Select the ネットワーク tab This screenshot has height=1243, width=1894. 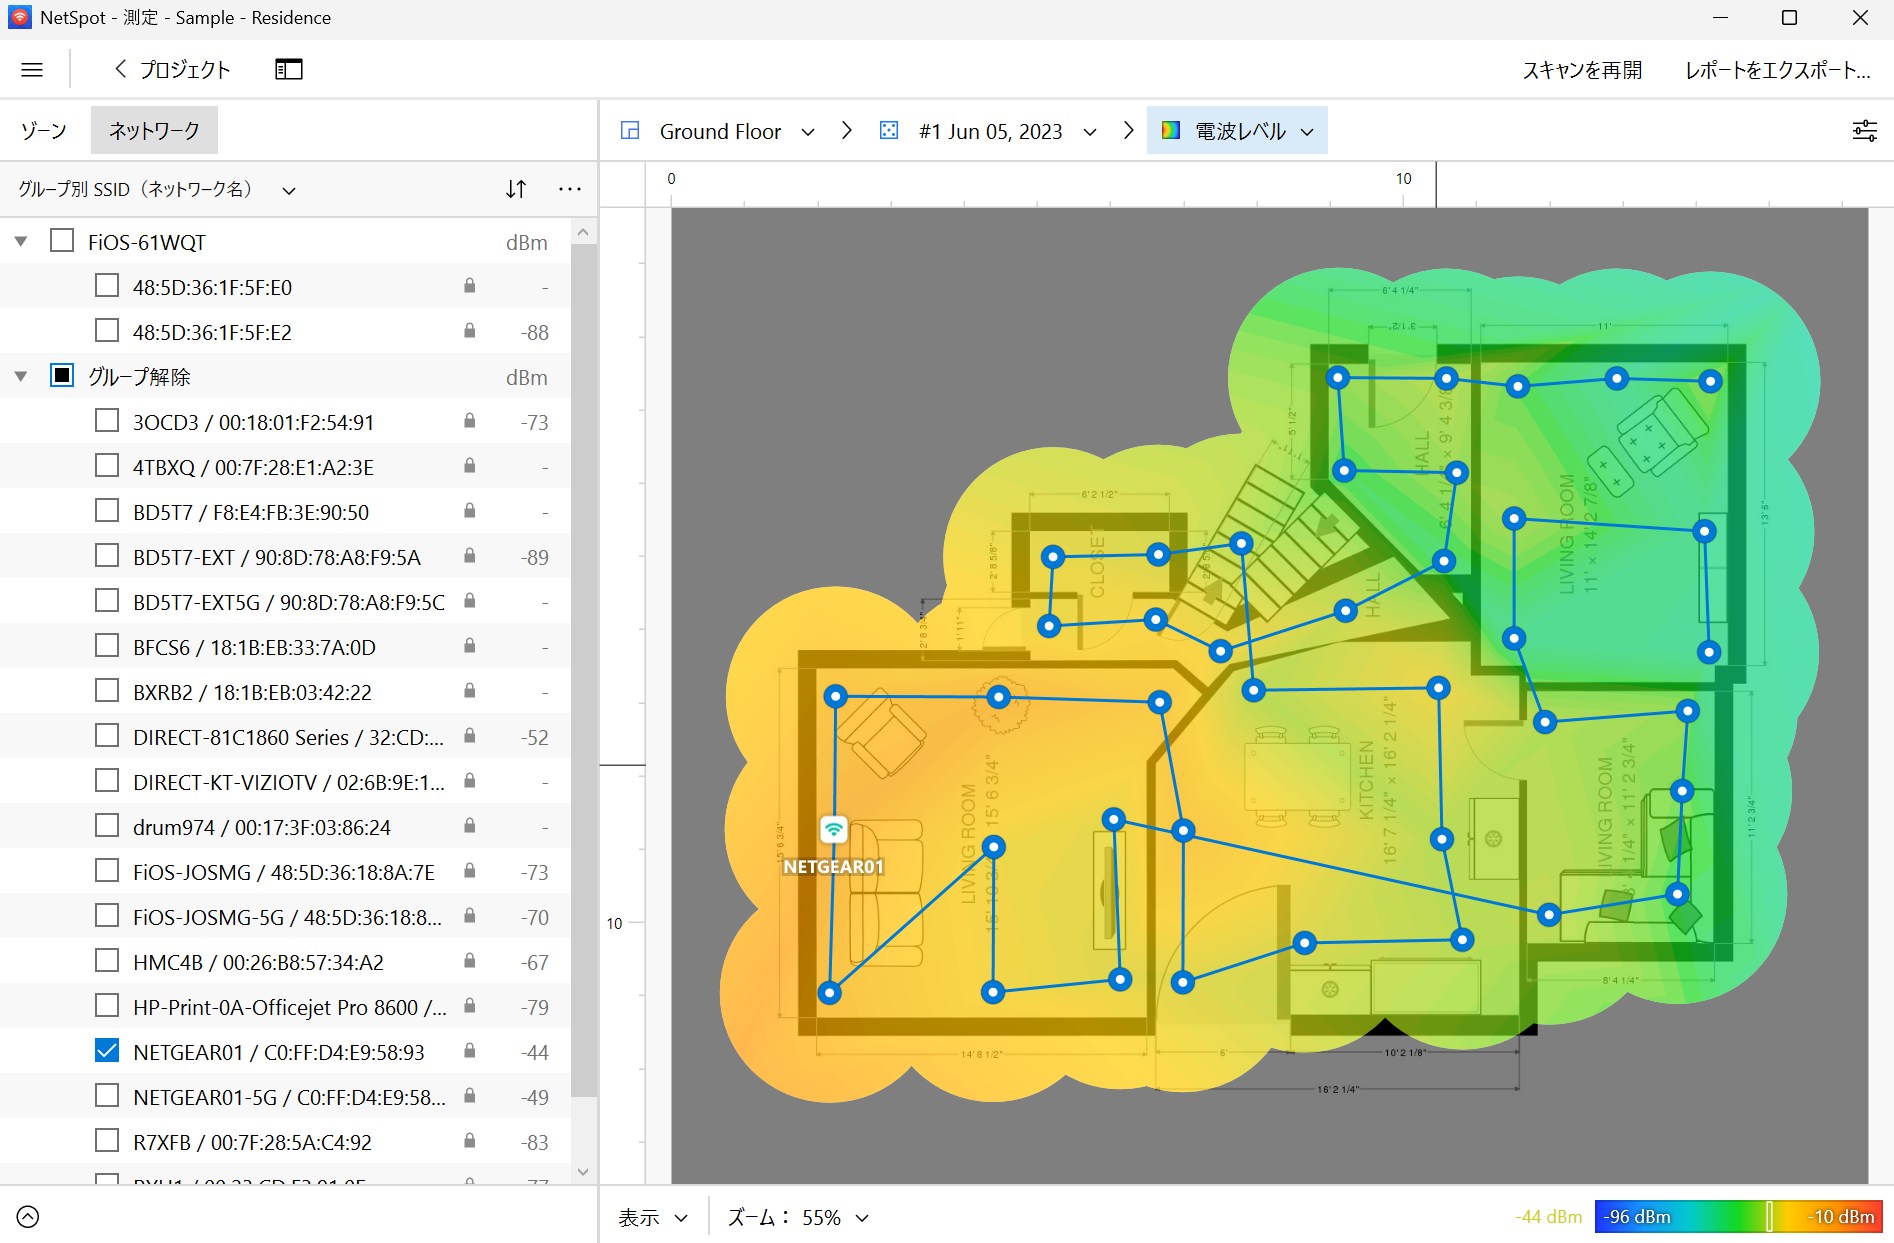(x=154, y=131)
